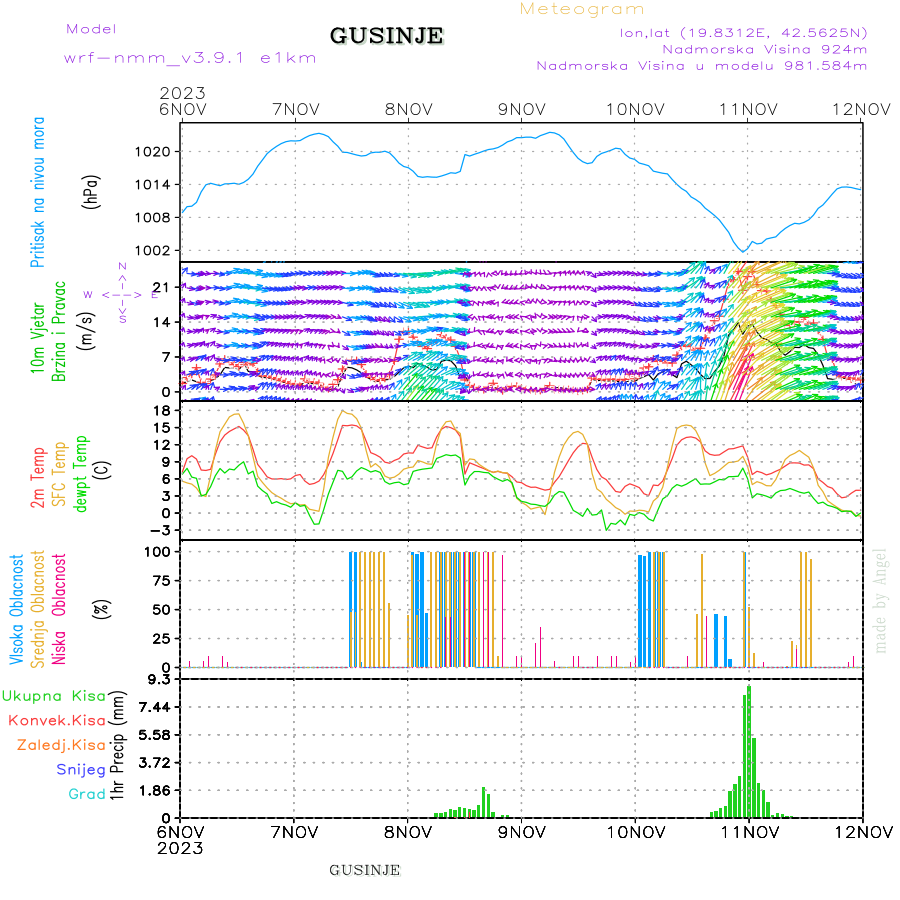This screenshot has width=900, height=900.
Task: Click the 12NOV label on top axis
Action: 862,109
